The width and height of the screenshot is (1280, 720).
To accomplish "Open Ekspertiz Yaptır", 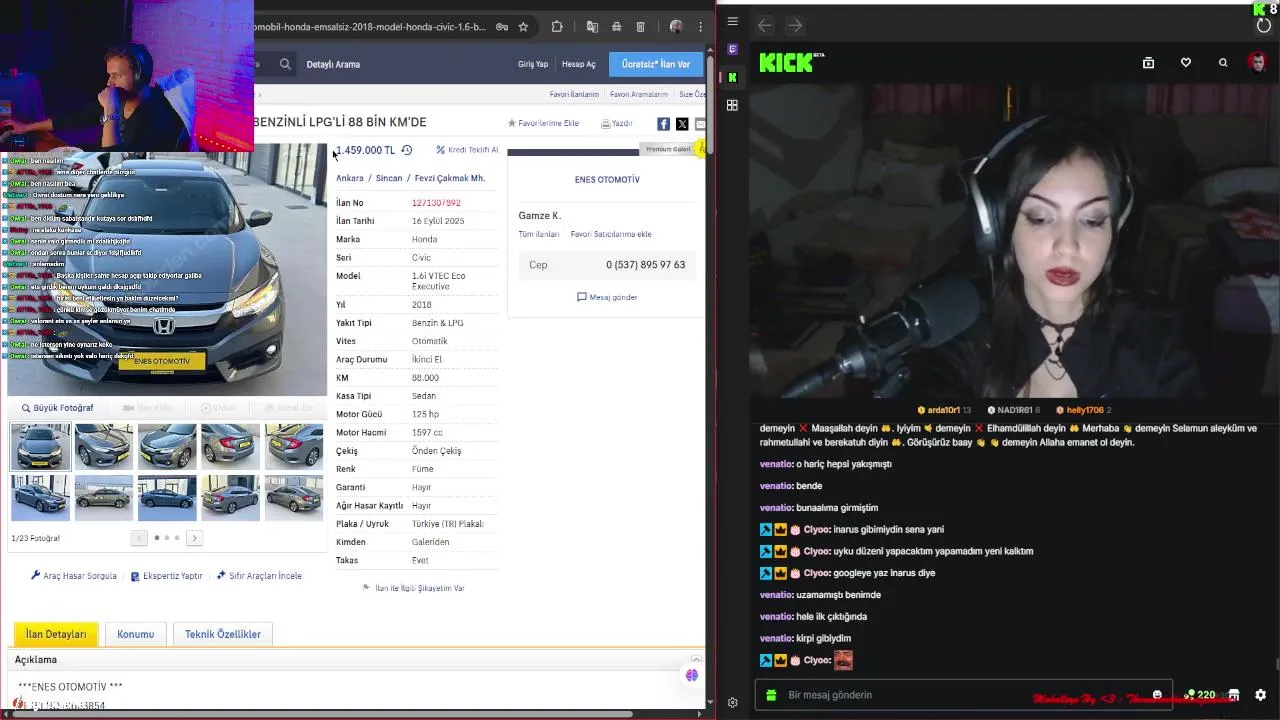I will click(x=167, y=576).
